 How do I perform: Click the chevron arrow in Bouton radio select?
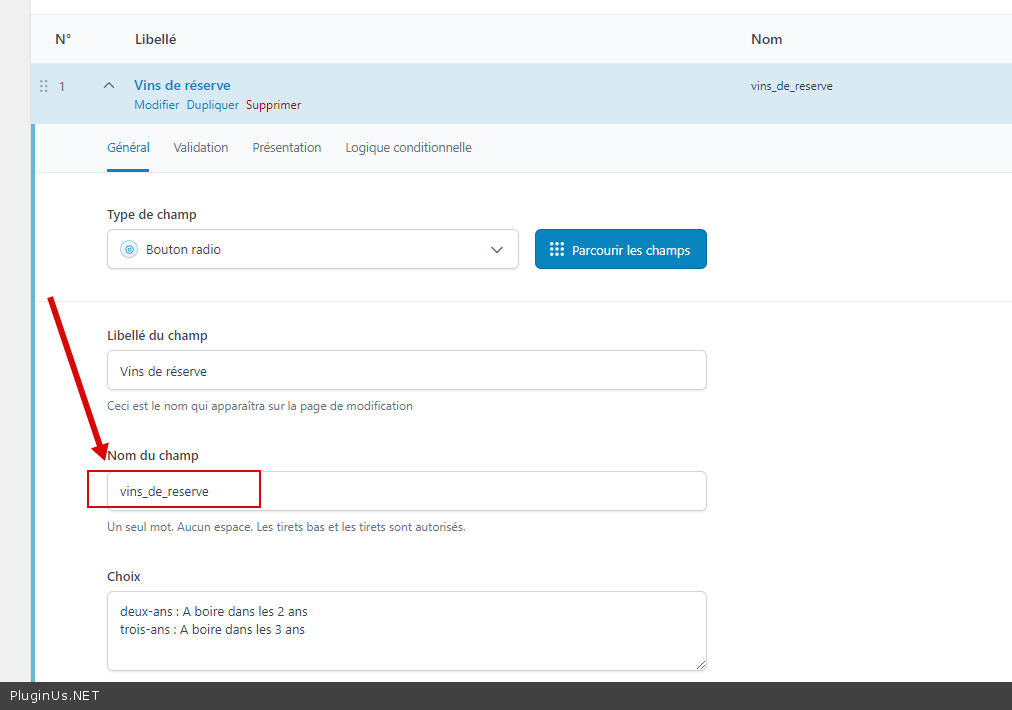click(x=497, y=250)
